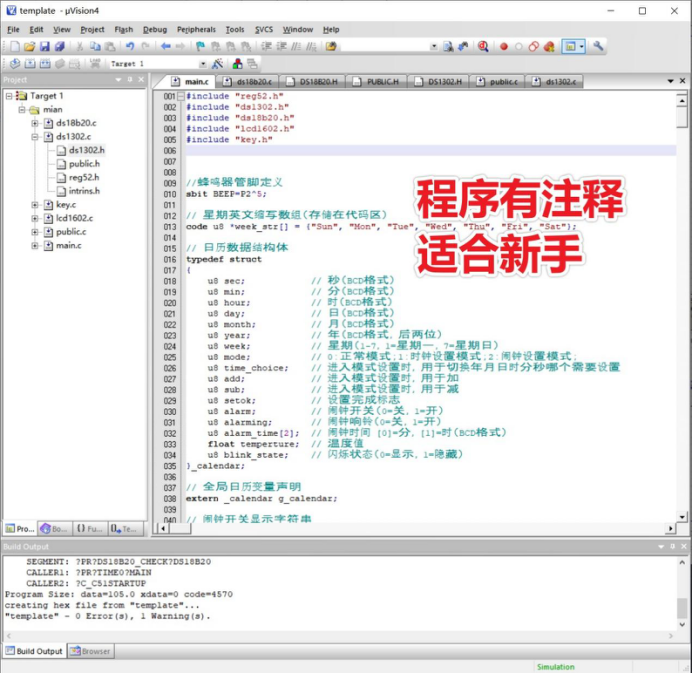Switch to the Functions panel tab
The width and height of the screenshot is (692, 673).
(x=90, y=529)
